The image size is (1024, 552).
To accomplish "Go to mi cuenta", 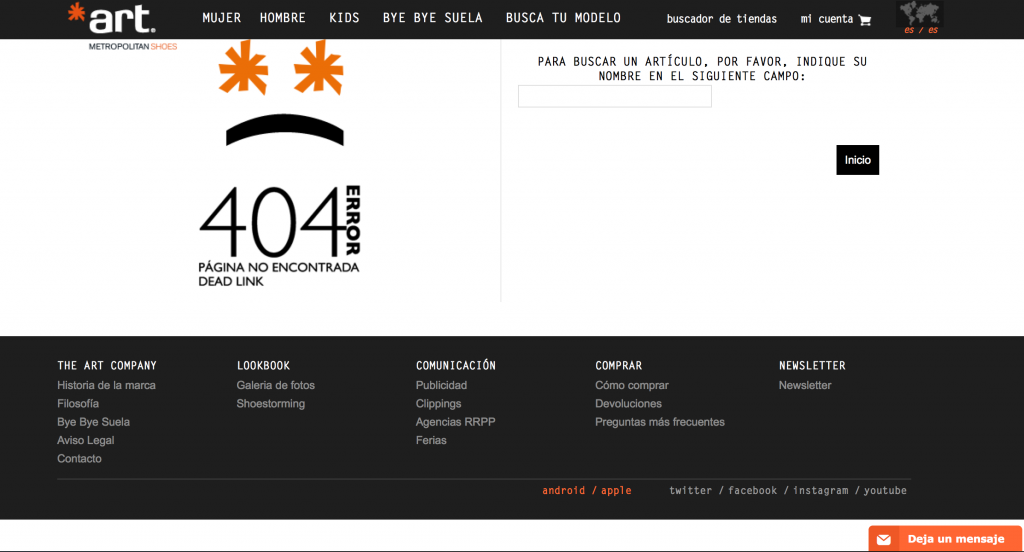I will [826, 19].
